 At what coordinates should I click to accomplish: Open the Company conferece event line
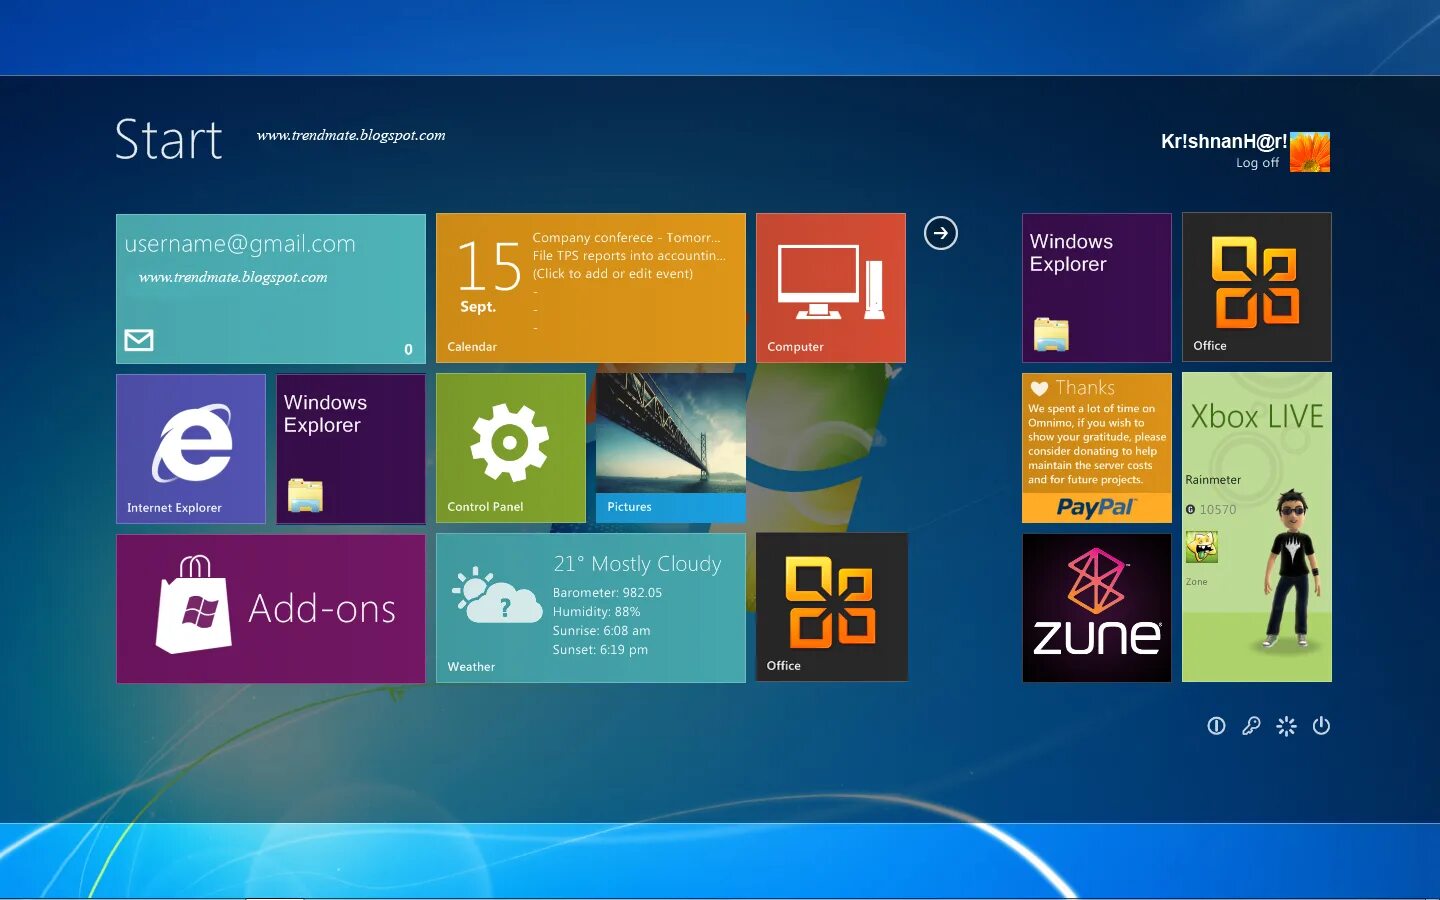626,238
